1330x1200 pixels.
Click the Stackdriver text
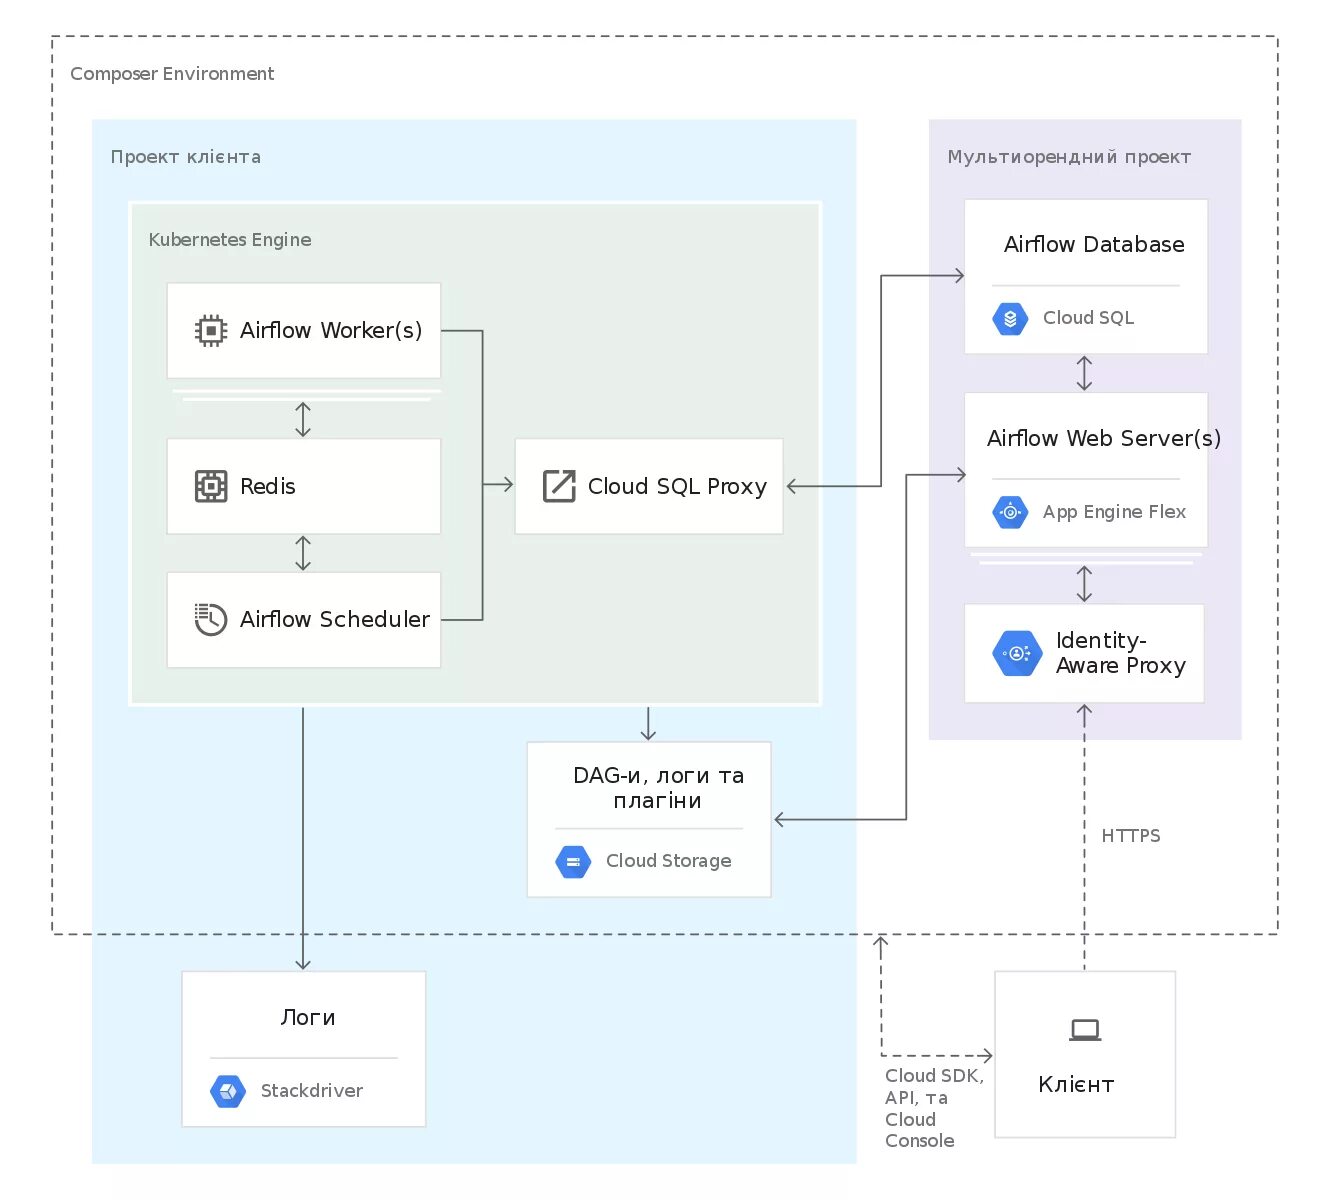(311, 1091)
